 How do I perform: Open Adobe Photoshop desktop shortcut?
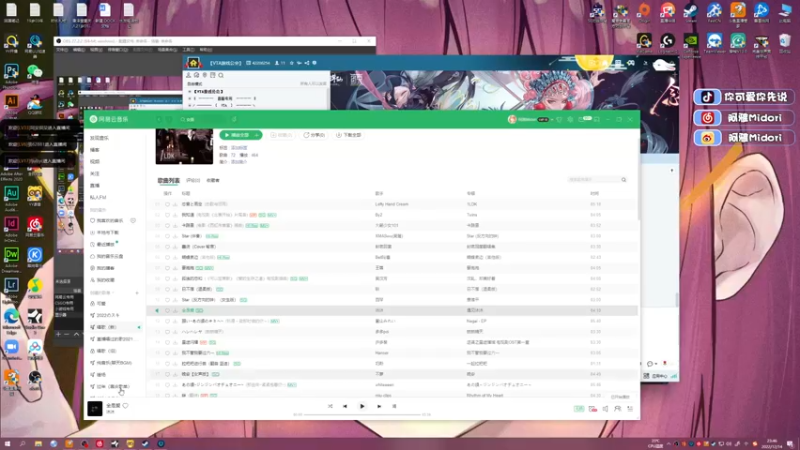[x=11, y=75]
